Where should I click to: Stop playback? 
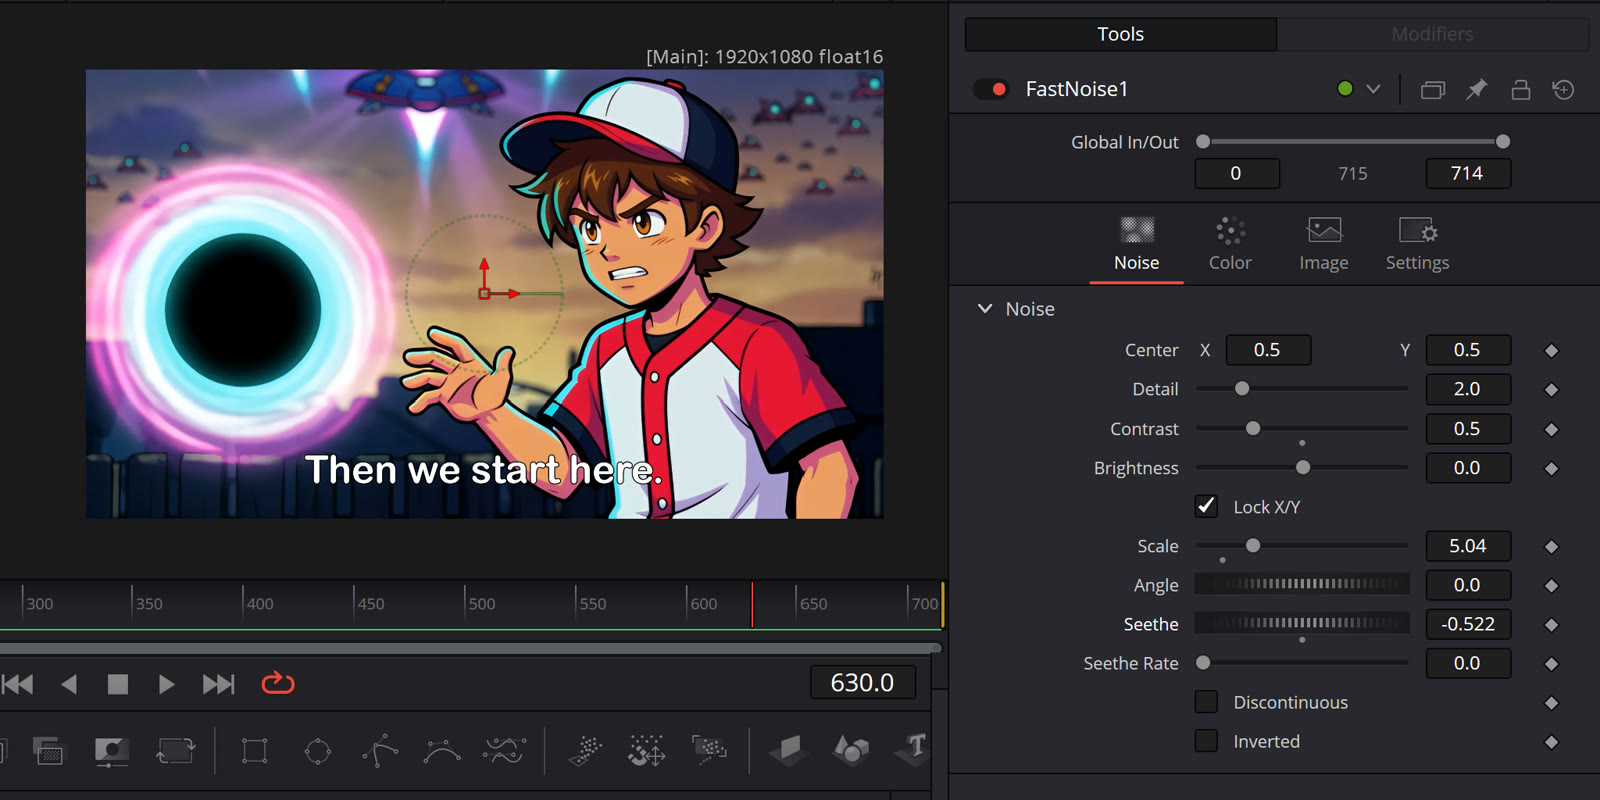118,684
